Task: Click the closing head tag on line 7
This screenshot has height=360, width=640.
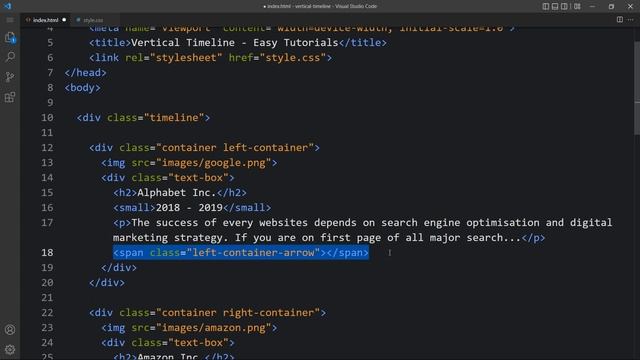Action: click(85, 73)
